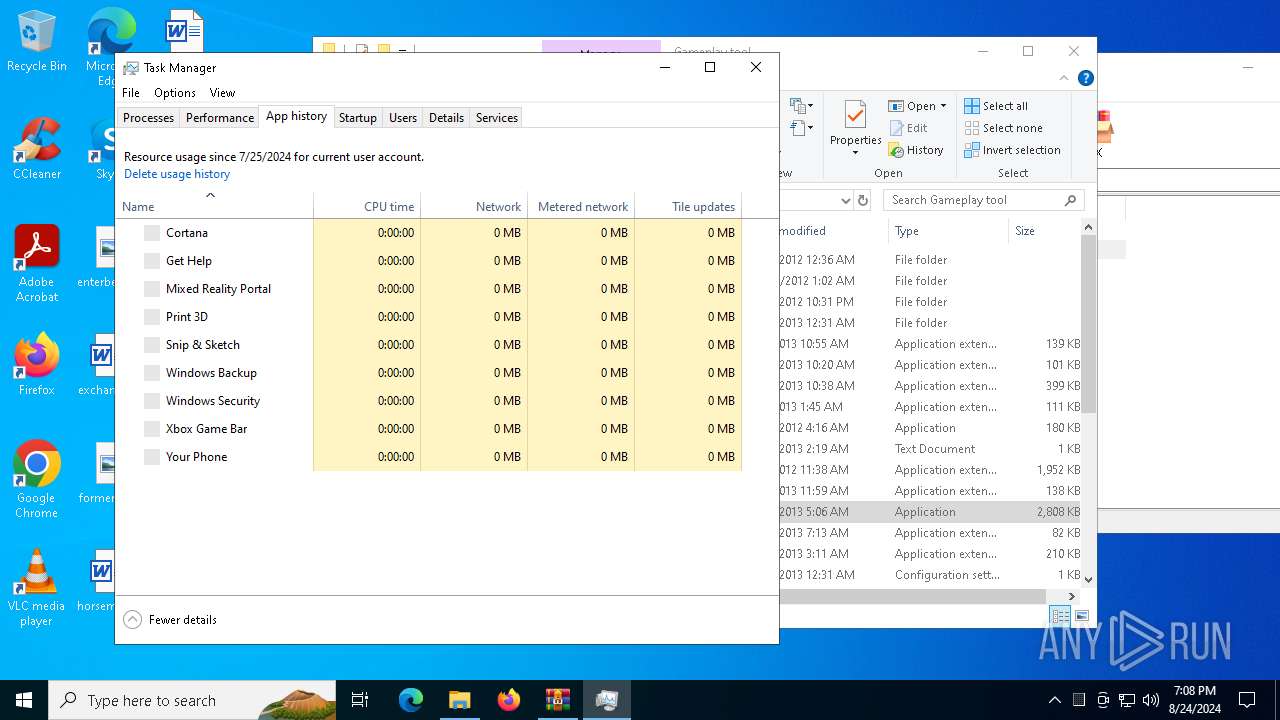Launch VLC media player shortcut
Image resolution: width=1280 pixels, height=720 pixels.
[36, 588]
